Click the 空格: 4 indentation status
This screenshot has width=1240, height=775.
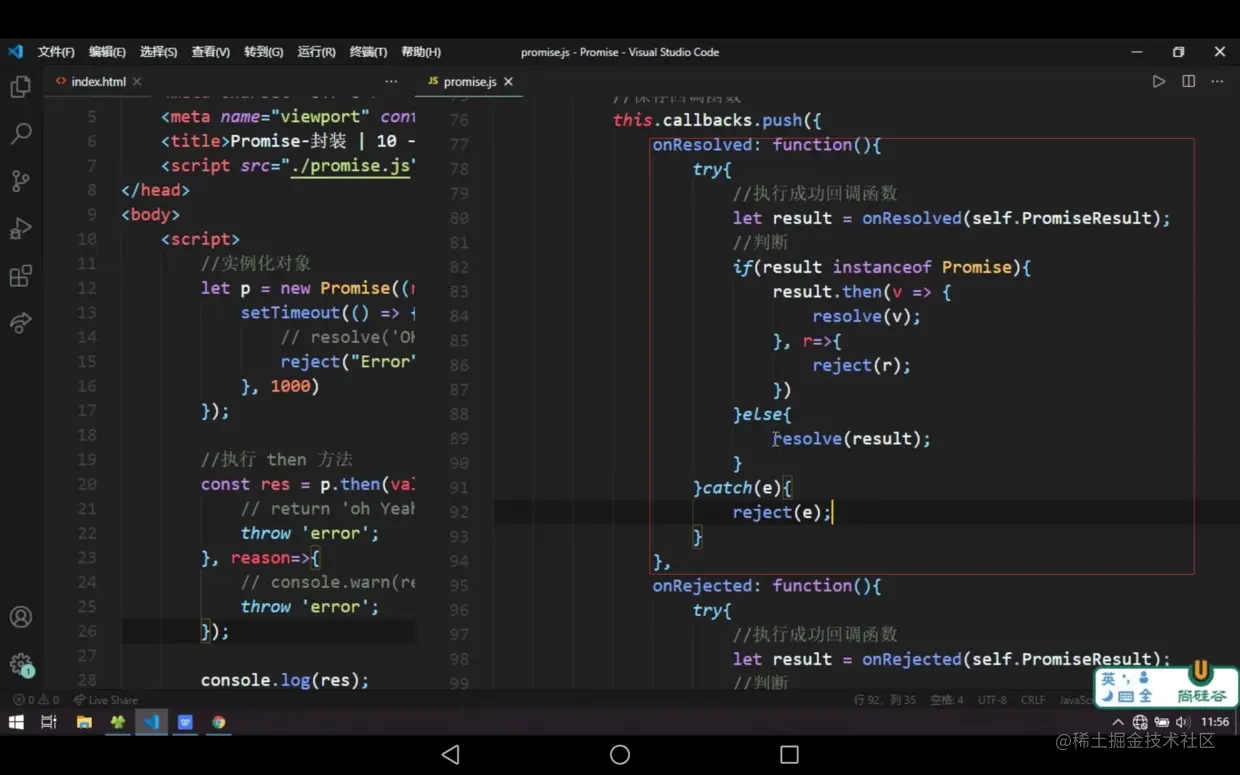point(947,700)
